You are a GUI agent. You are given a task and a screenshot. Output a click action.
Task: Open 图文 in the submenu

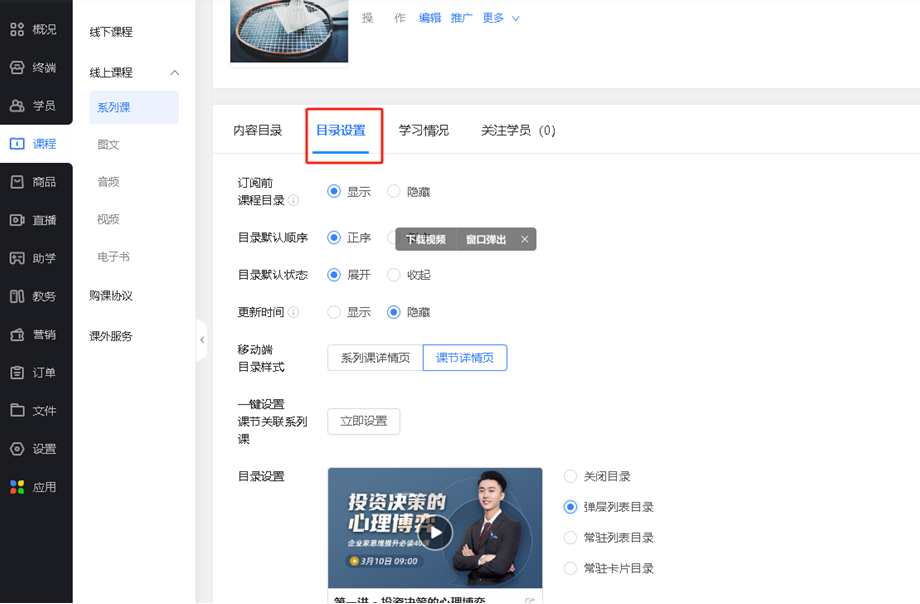click(x=109, y=144)
